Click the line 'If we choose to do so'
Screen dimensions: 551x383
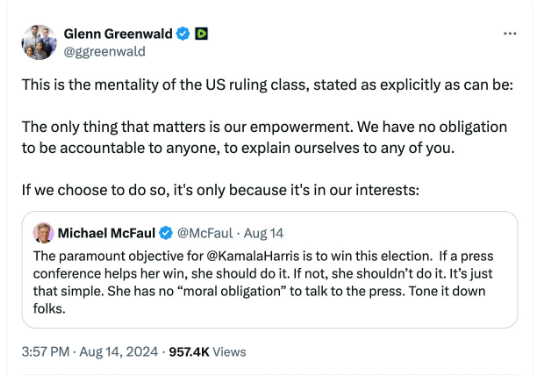tap(221, 190)
